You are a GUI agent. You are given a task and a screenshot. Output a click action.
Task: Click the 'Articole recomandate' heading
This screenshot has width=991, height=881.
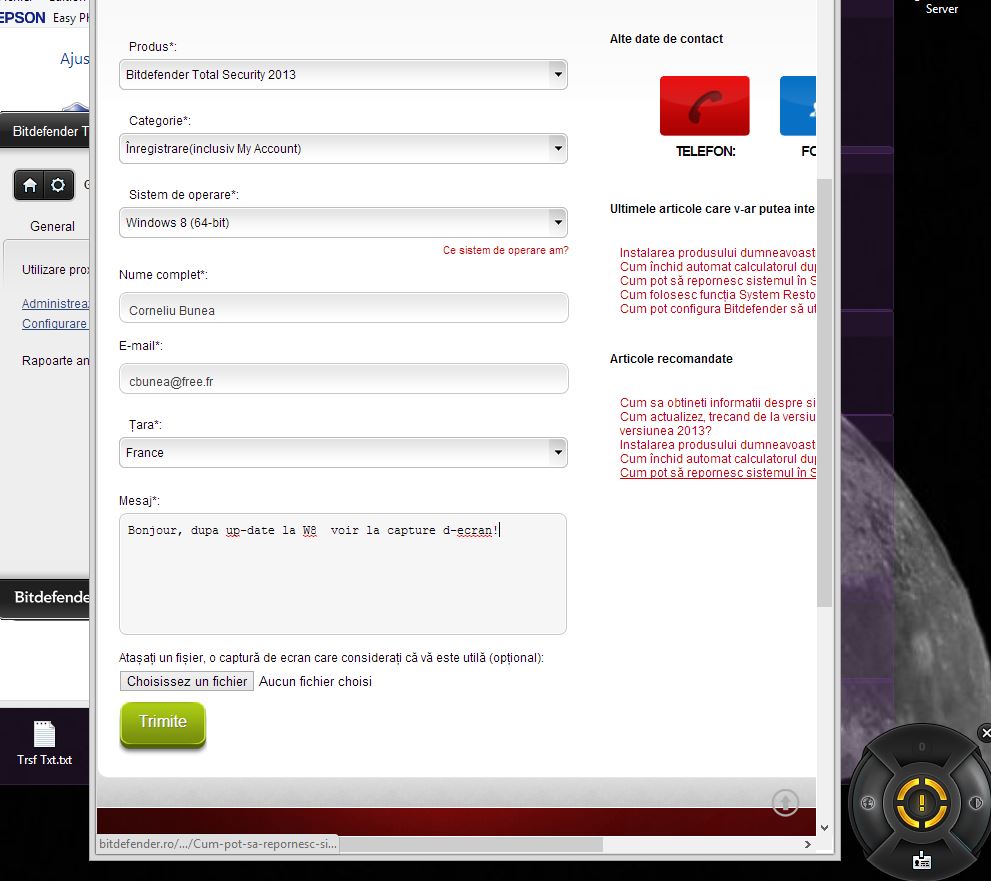click(671, 359)
